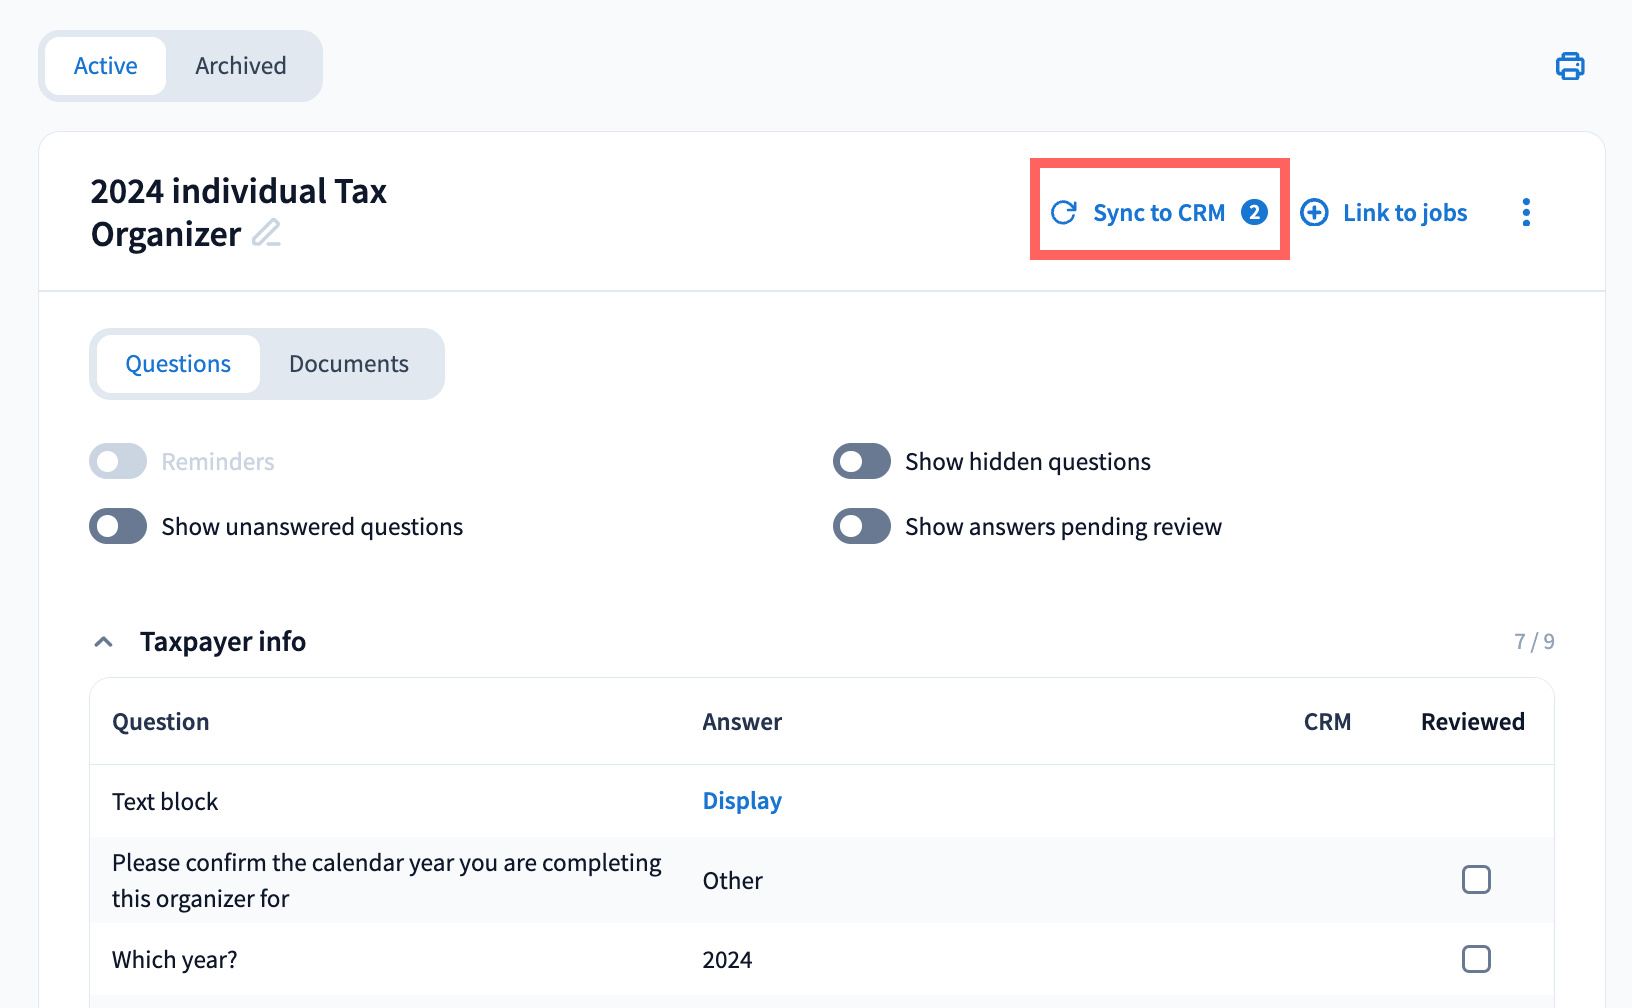
Task: Click the plus circle icon for jobs
Action: pyautogui.click(x=1314, y=212)
